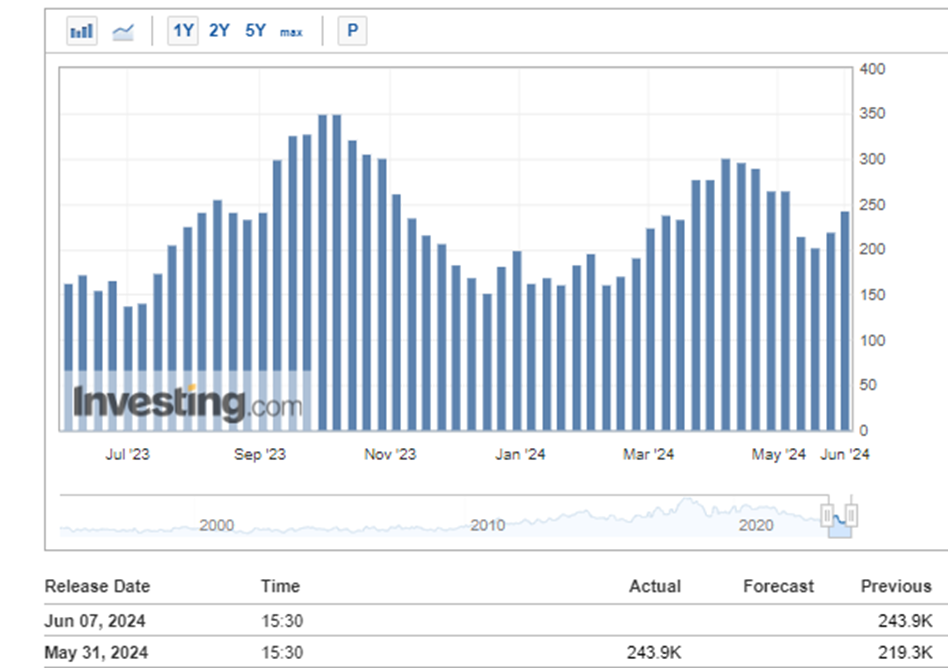Click the Actual column header
Image resolution: width=948 pixels, height=668 pixels.
coord(655,586)
